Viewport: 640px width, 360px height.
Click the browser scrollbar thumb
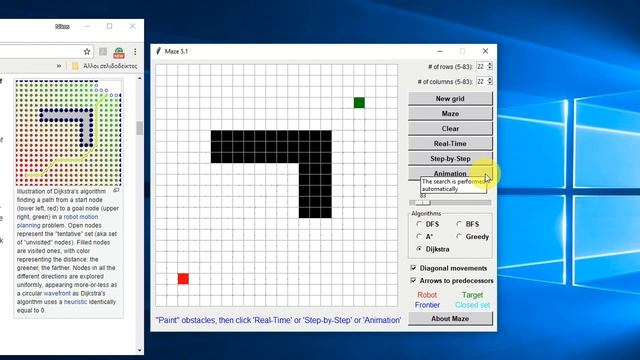pos(140,128)
